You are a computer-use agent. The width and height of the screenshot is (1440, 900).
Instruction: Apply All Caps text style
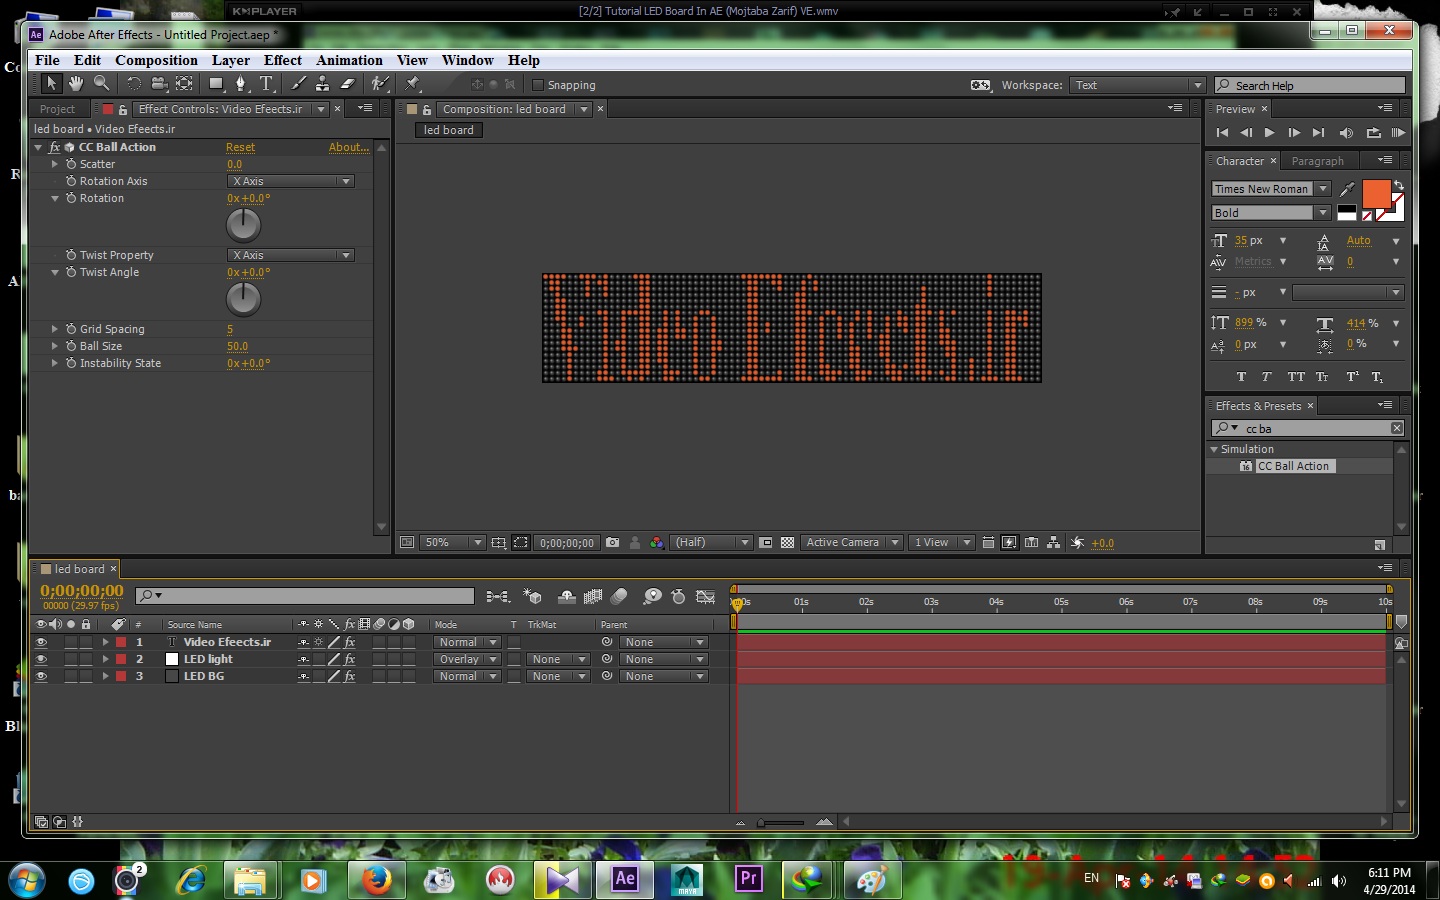1296,377
